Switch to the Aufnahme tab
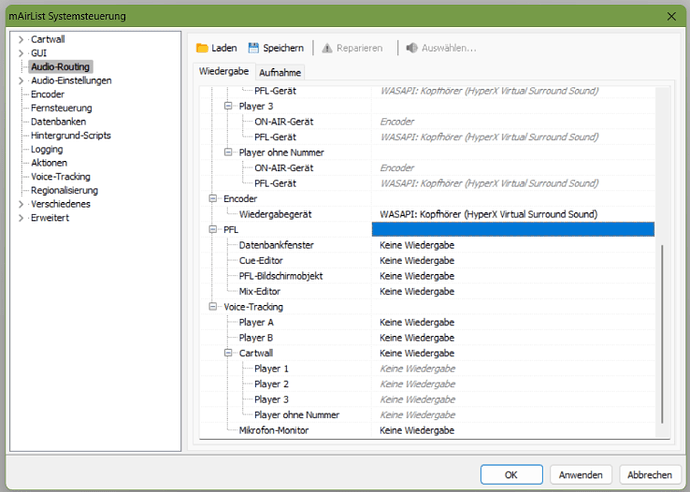This screenshot has height=492, width=690. click(x=280, y=73)
